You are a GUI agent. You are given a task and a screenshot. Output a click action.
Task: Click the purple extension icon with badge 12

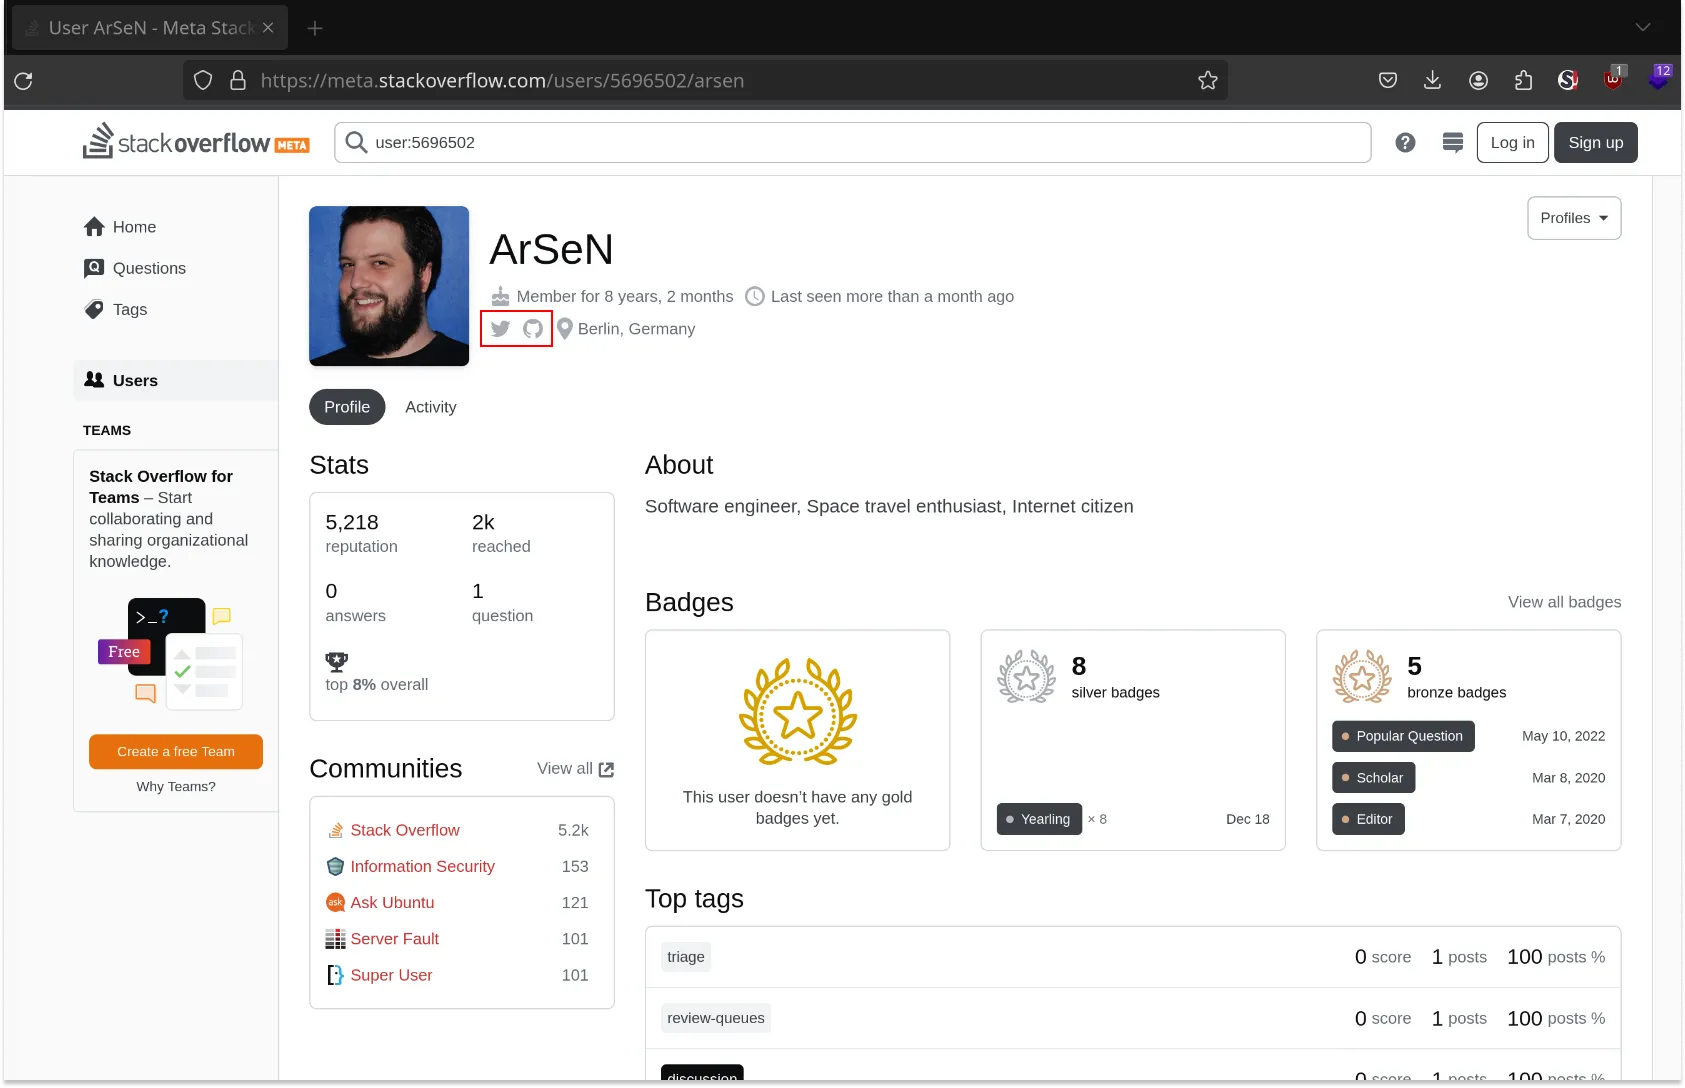tap(1658, 79)
